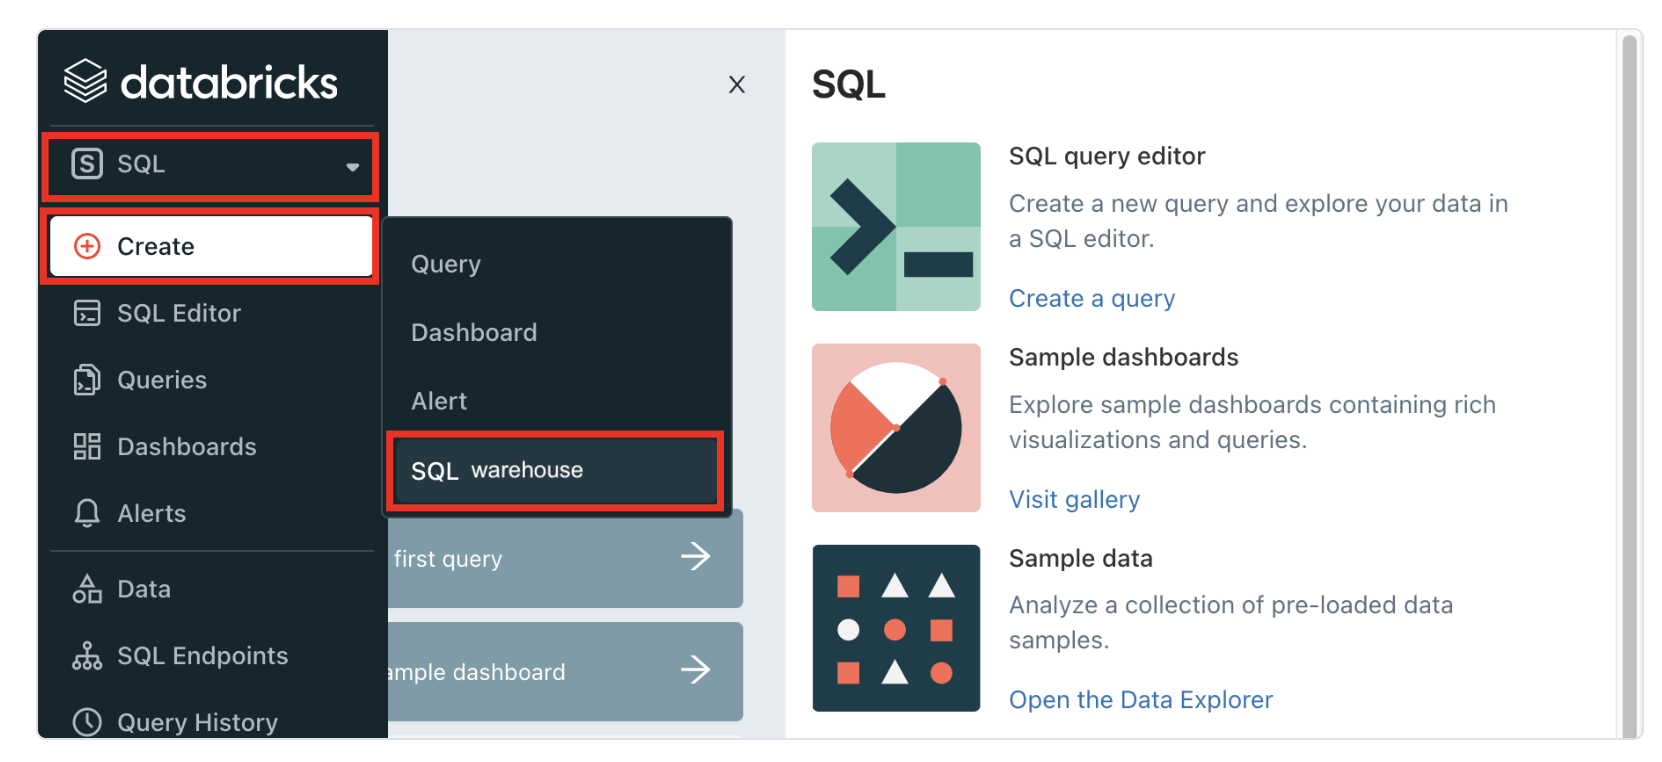Click the Dashboards grid icon

tap(87, 447)
